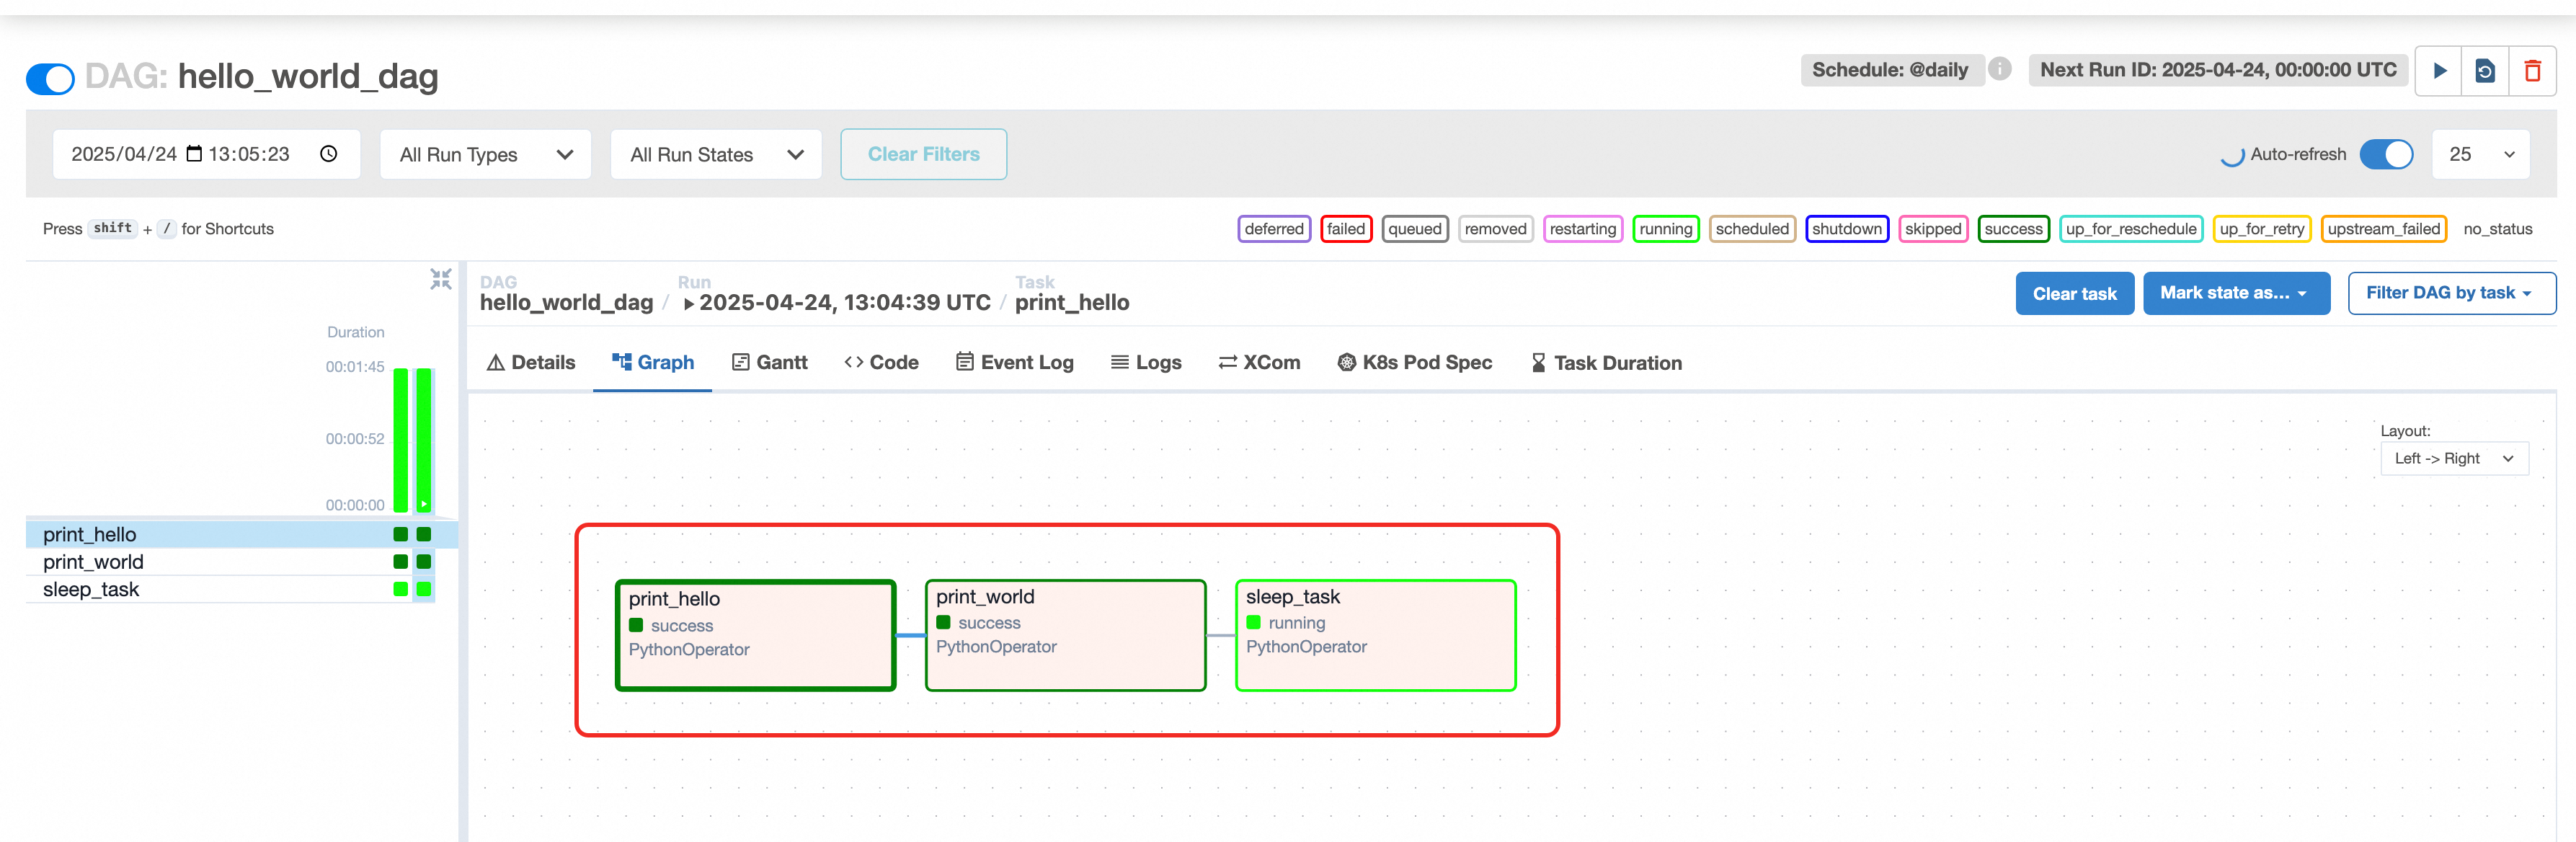
Task: Click the trigger DAG play icon
Action: (2439, 71)
